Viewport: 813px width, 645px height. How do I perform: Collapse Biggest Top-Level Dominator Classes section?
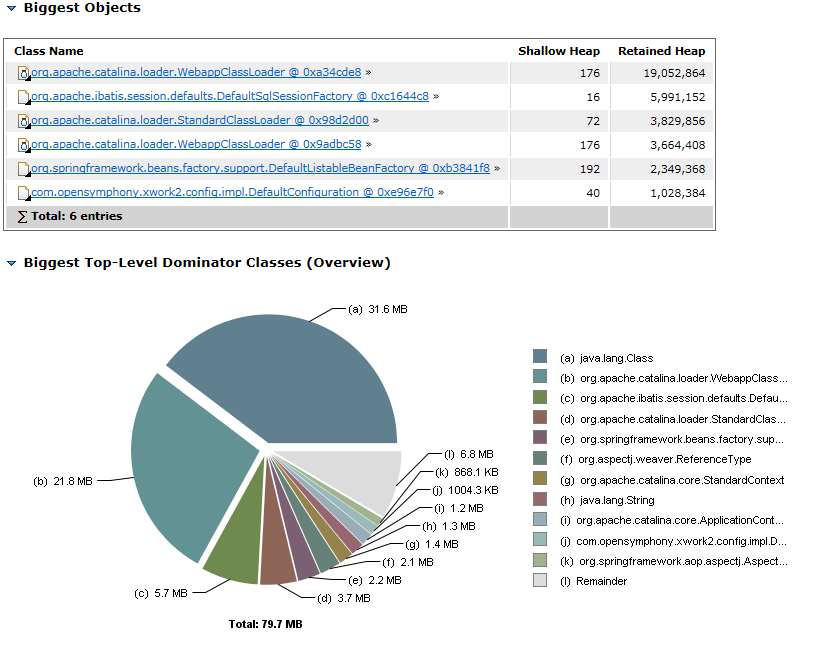click(12, 264)
